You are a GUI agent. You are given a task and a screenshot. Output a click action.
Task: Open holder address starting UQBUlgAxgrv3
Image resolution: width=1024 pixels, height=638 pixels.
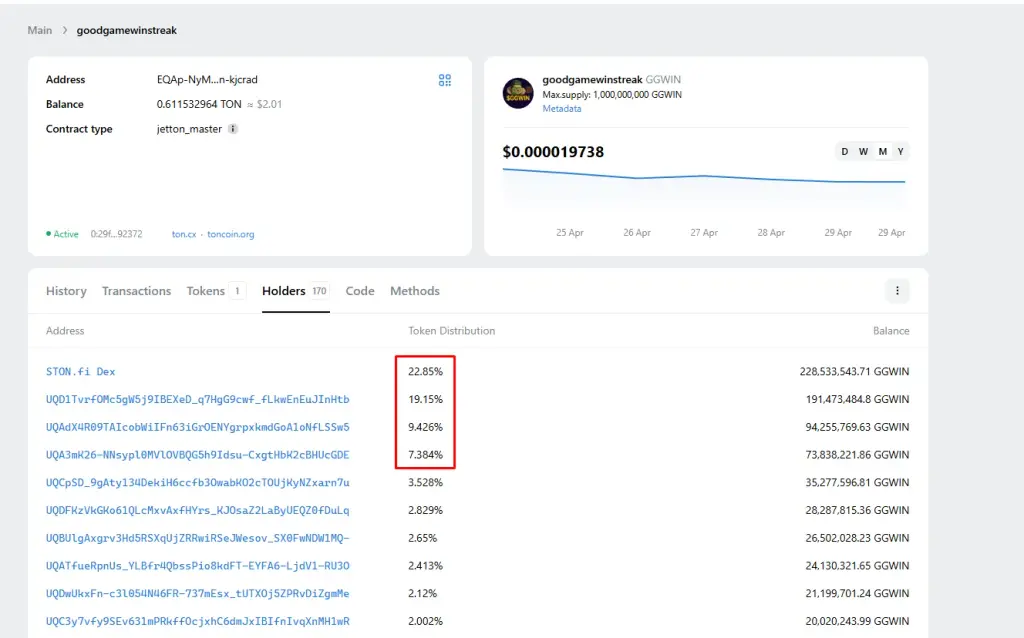click(197, 537)
